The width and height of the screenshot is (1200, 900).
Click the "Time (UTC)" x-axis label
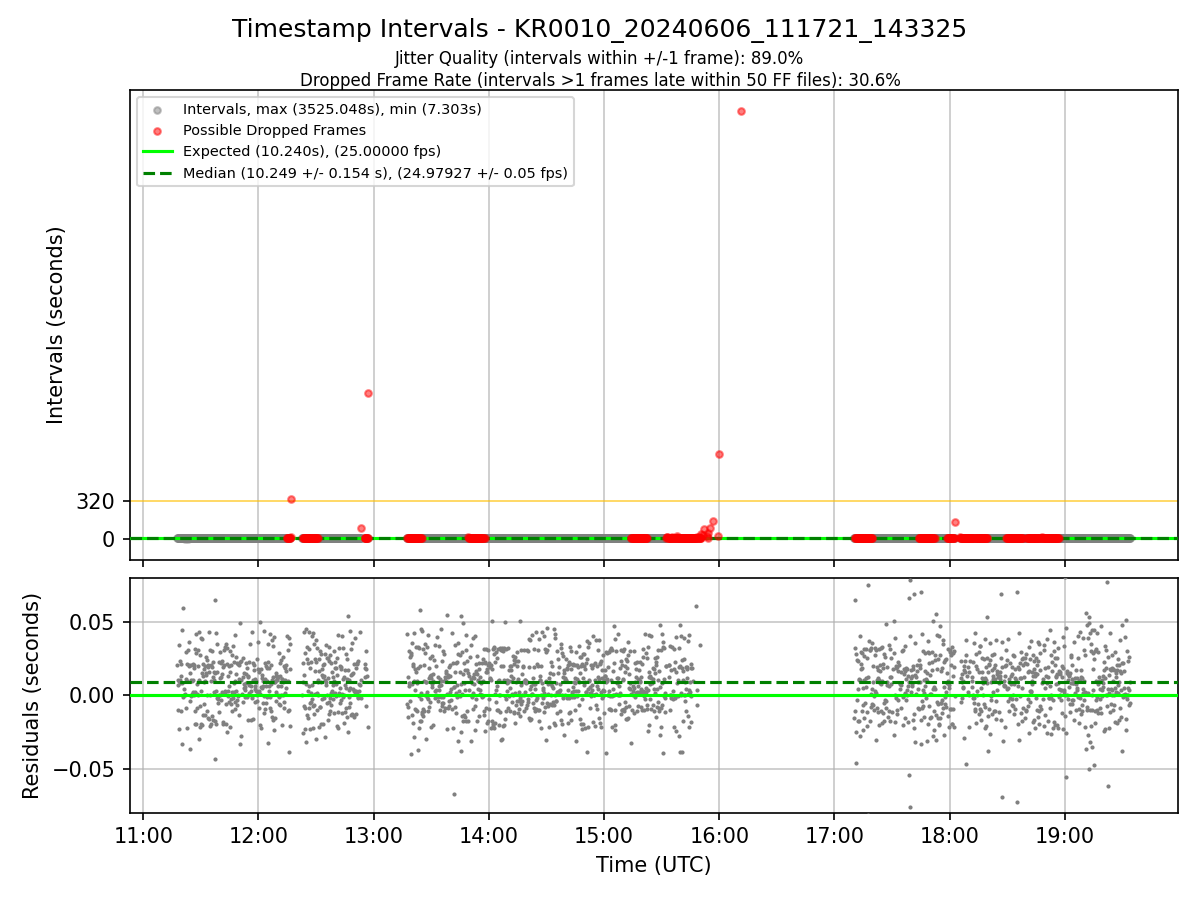coord(653,865)
